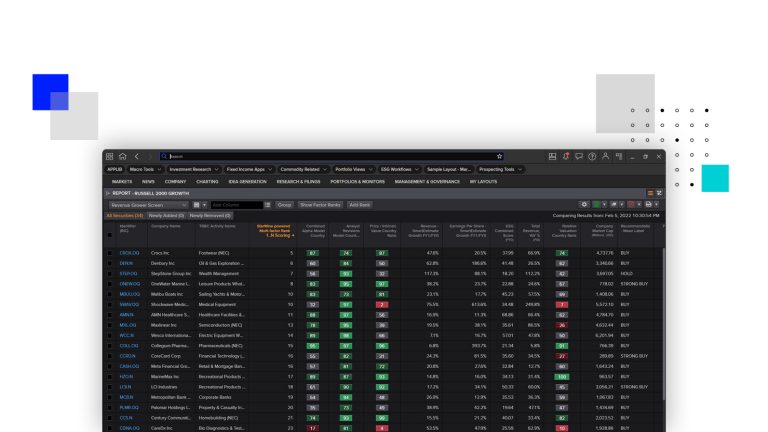Click the back navigation arrow
Viewport: 768px width, 432px height.
(x=137, y=156)
